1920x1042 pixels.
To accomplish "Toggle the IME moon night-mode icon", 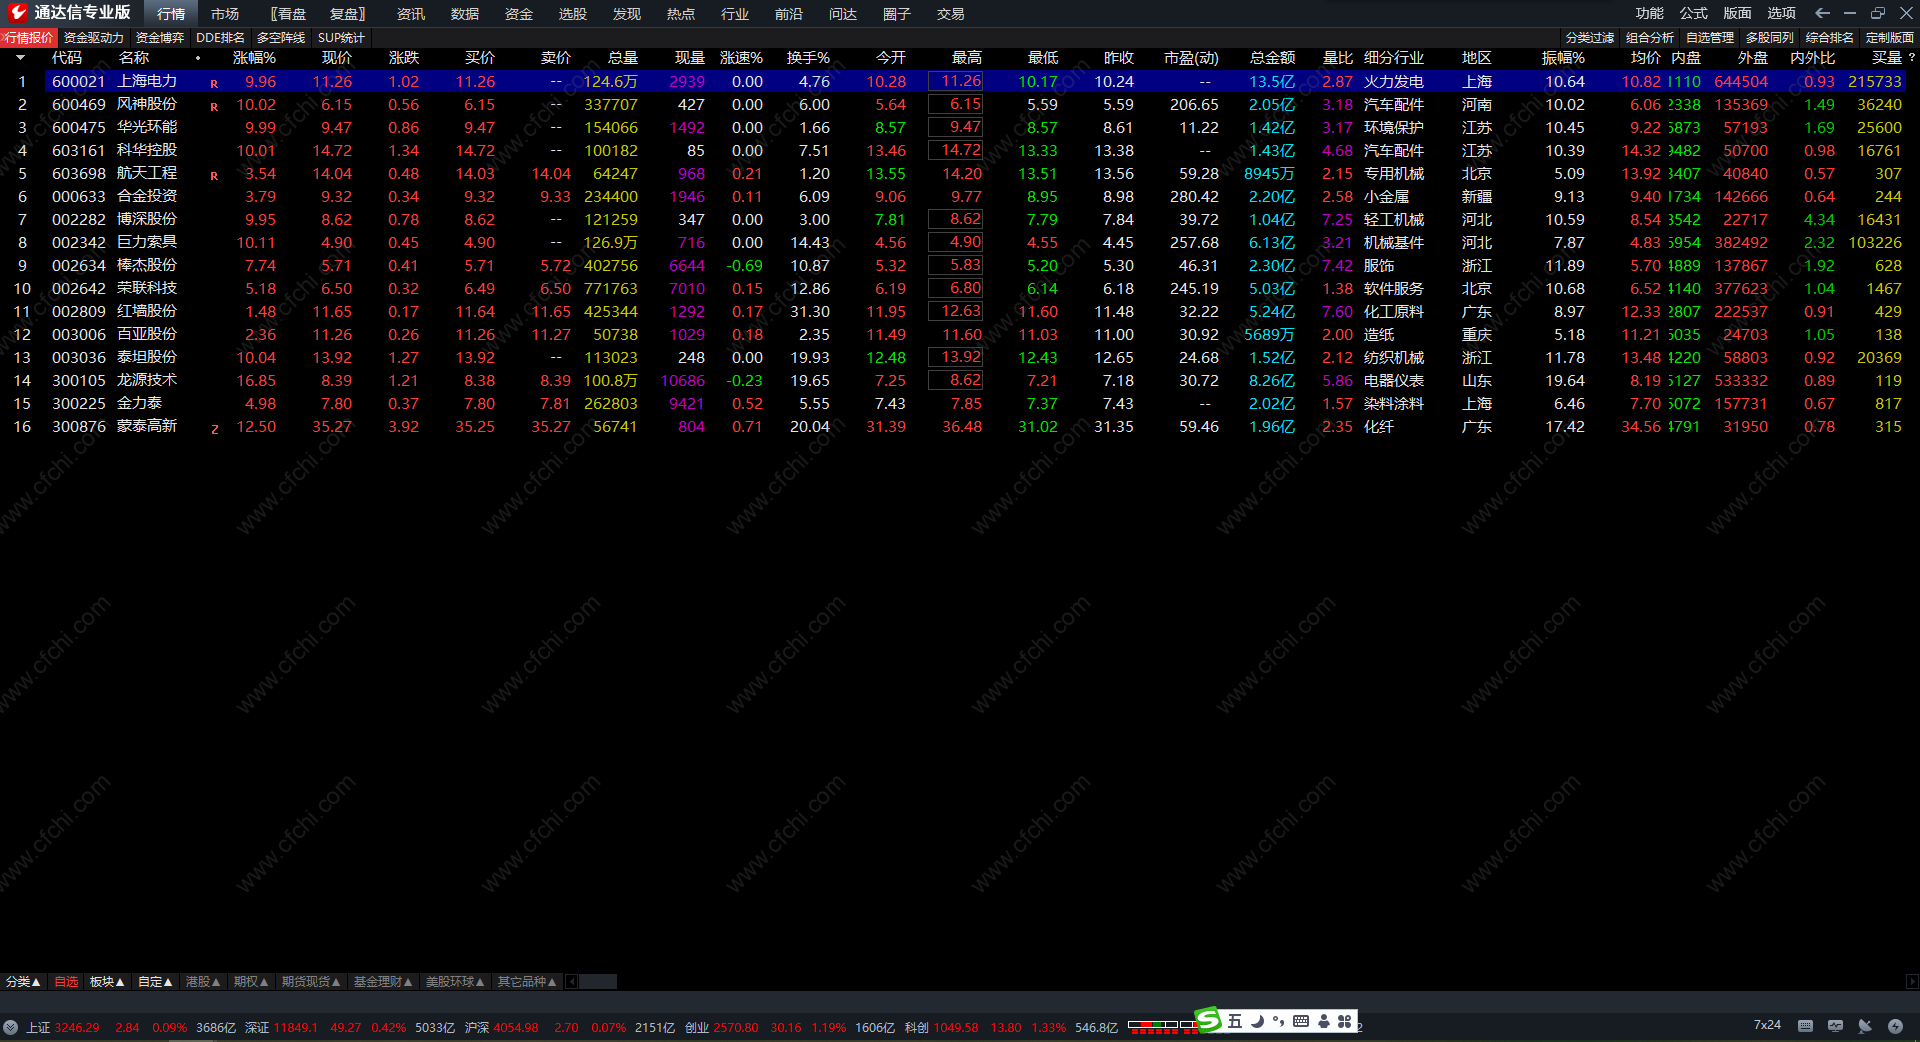I will (1257, 1021).
